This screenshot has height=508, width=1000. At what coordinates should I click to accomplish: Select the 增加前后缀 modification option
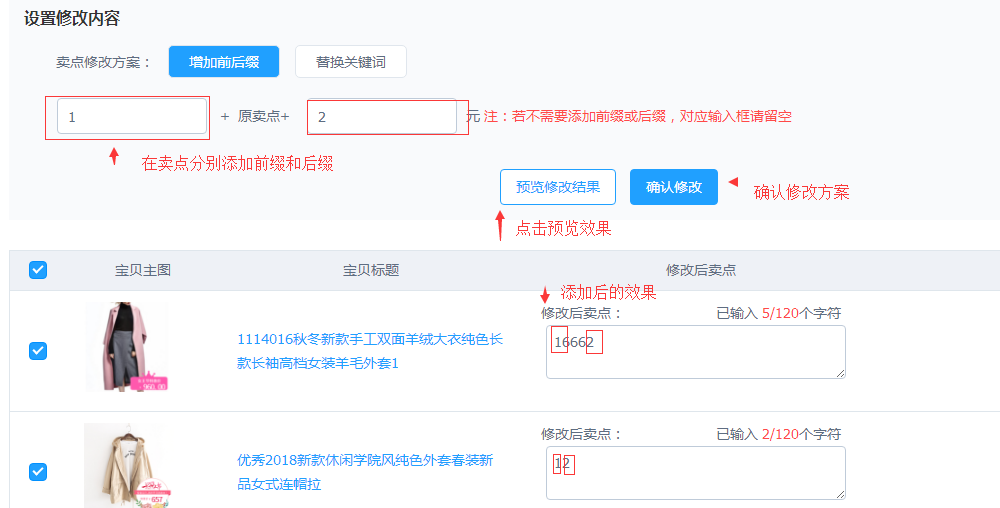coord(224,62)
